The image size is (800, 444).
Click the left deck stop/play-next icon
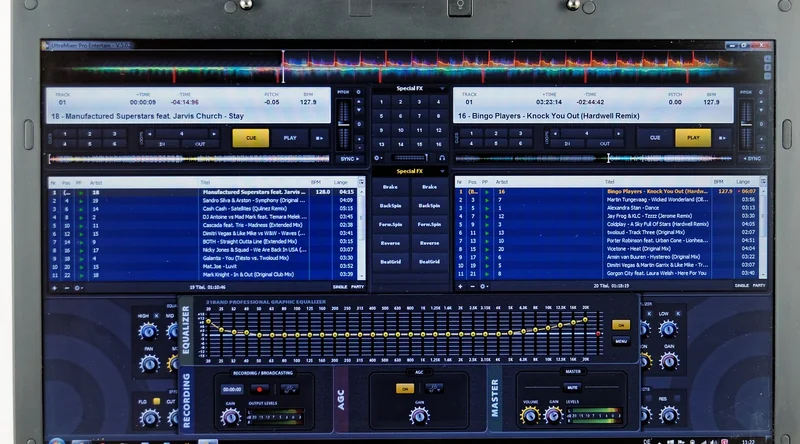319,138
